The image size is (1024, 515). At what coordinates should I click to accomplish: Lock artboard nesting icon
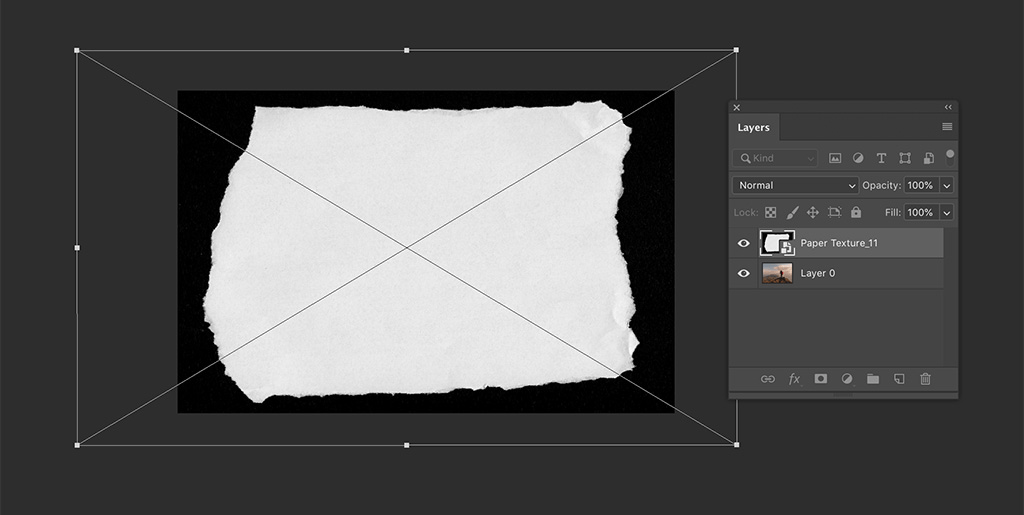834,212
